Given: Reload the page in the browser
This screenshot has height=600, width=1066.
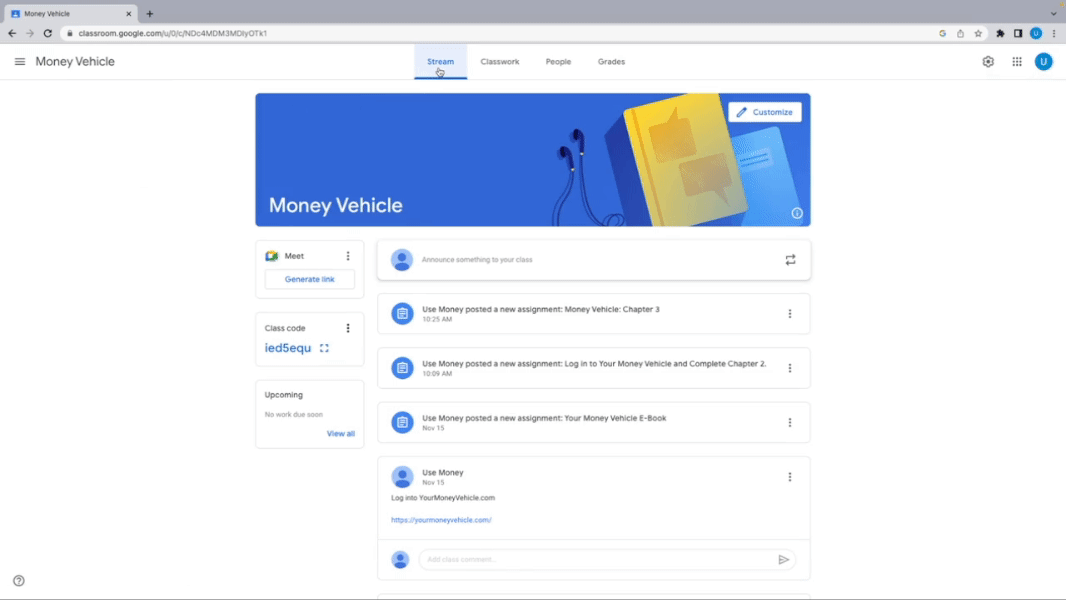Looking at the screenshot, I should [x=48, y=33].
